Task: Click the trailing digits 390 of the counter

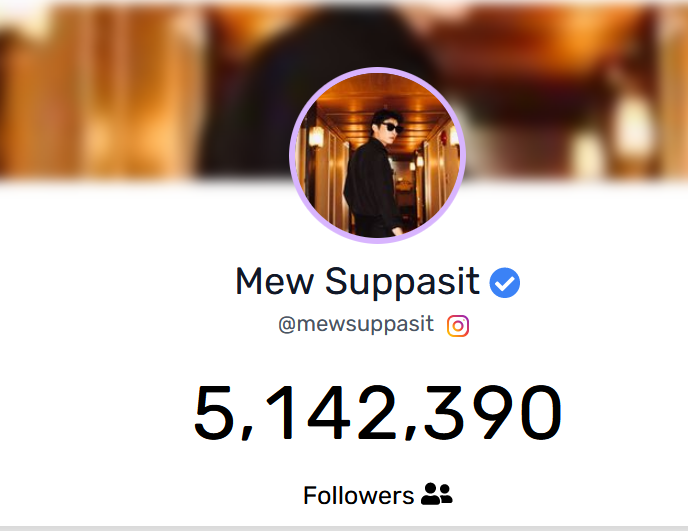Action: tap(493, 412)
